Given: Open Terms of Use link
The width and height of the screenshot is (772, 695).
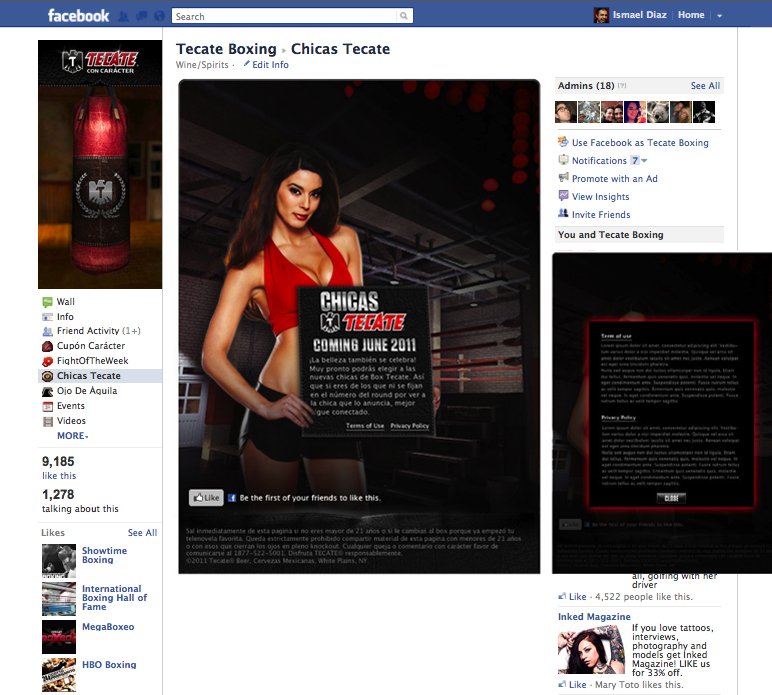Looking at the screenshot, I should pyautogui.click(x=365, y=426).
